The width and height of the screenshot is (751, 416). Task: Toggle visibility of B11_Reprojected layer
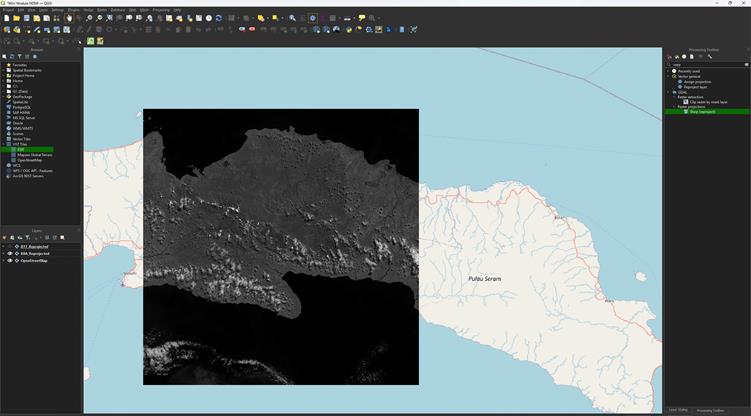(10, 246)
